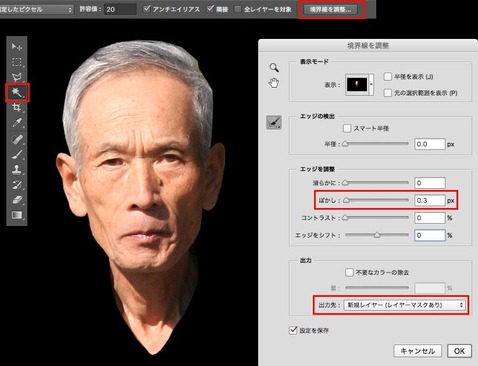This screenshot has width=478, height=366.
Task: Open the 表示 view mode dropdown
Action: pos(371,84)
